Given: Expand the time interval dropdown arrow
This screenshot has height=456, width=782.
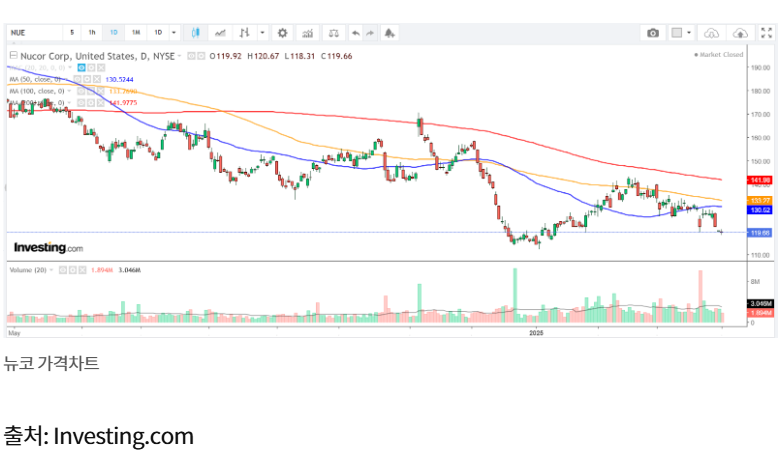Looking at the screenshot, I should pyautogui.click(x=174, y=33).
